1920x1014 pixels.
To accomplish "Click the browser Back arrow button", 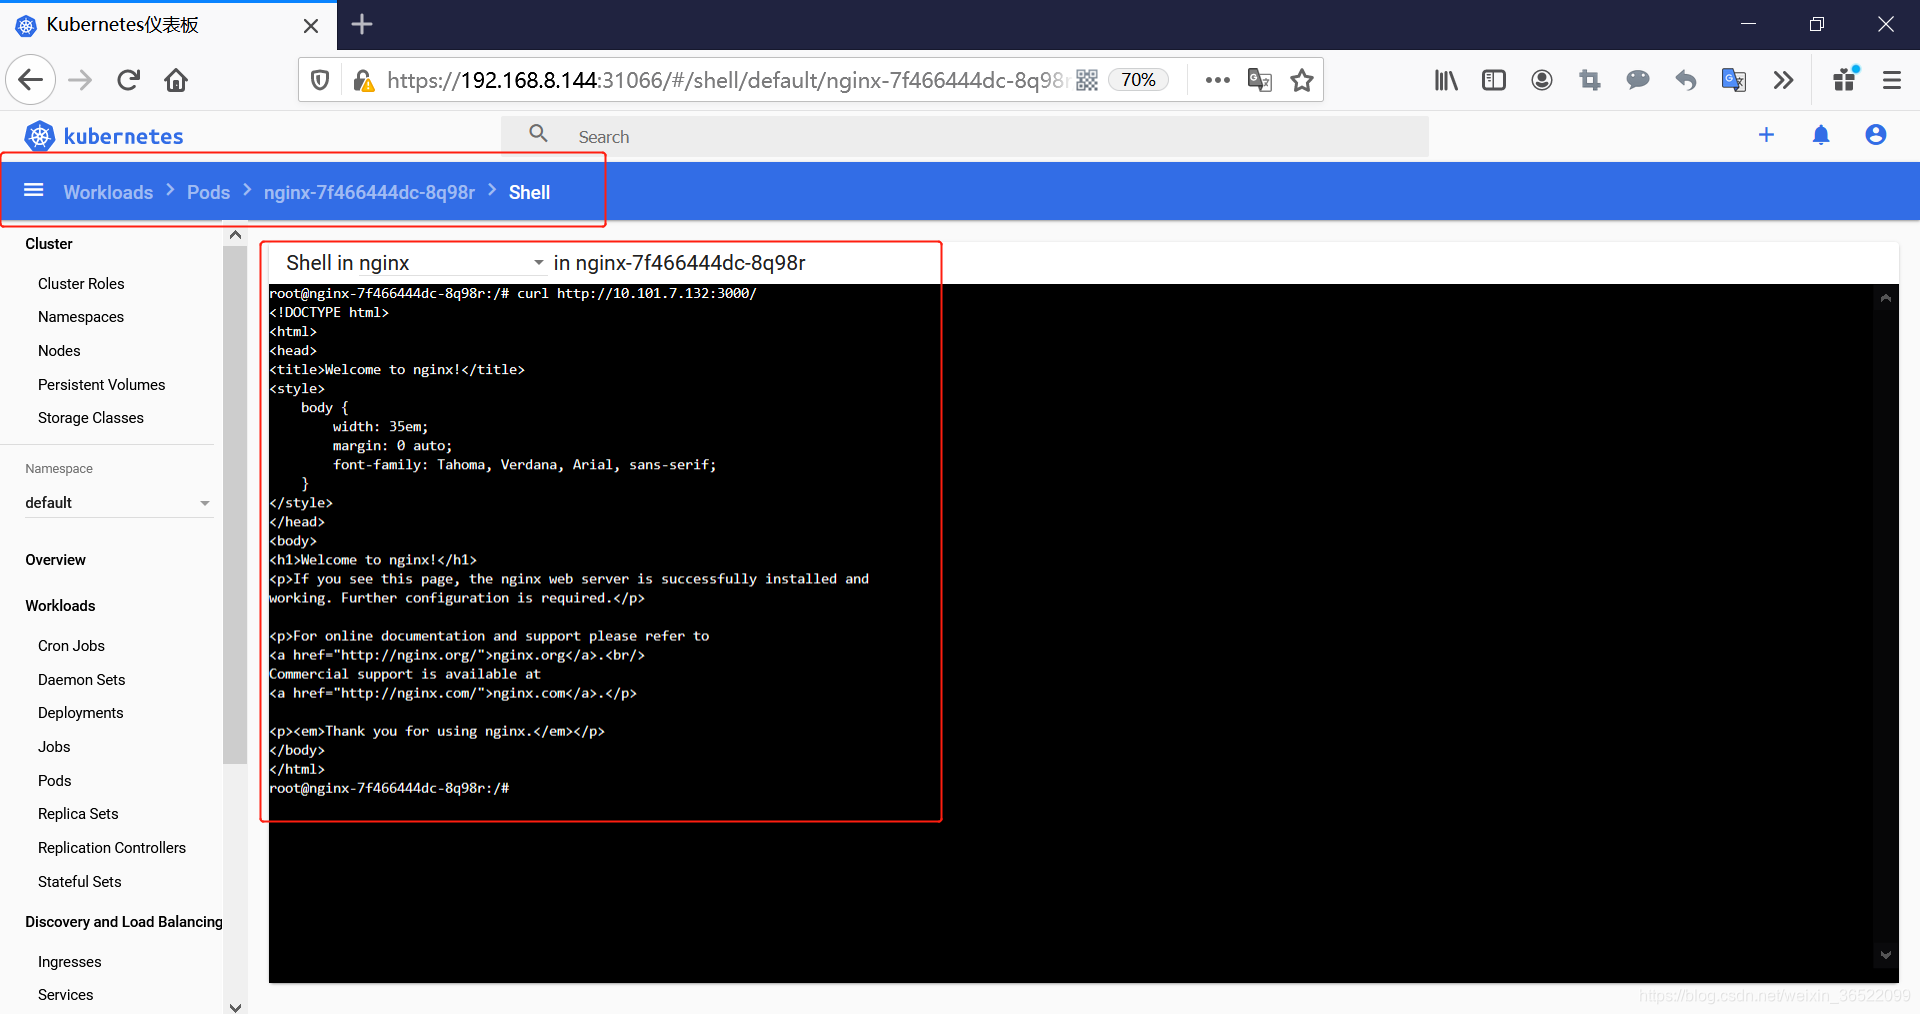I will [x=31, y=80].
